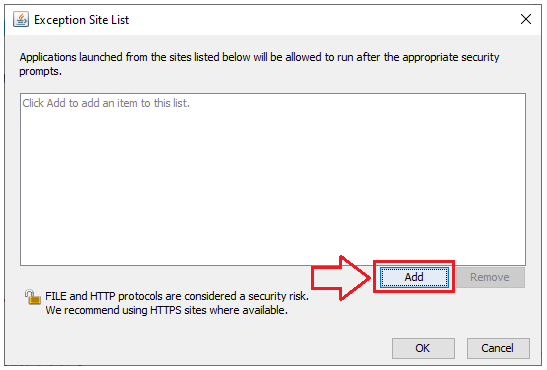Add a new site to the exception list
The width and height of the screenshot is (547, 370).
tap(414, 277)
